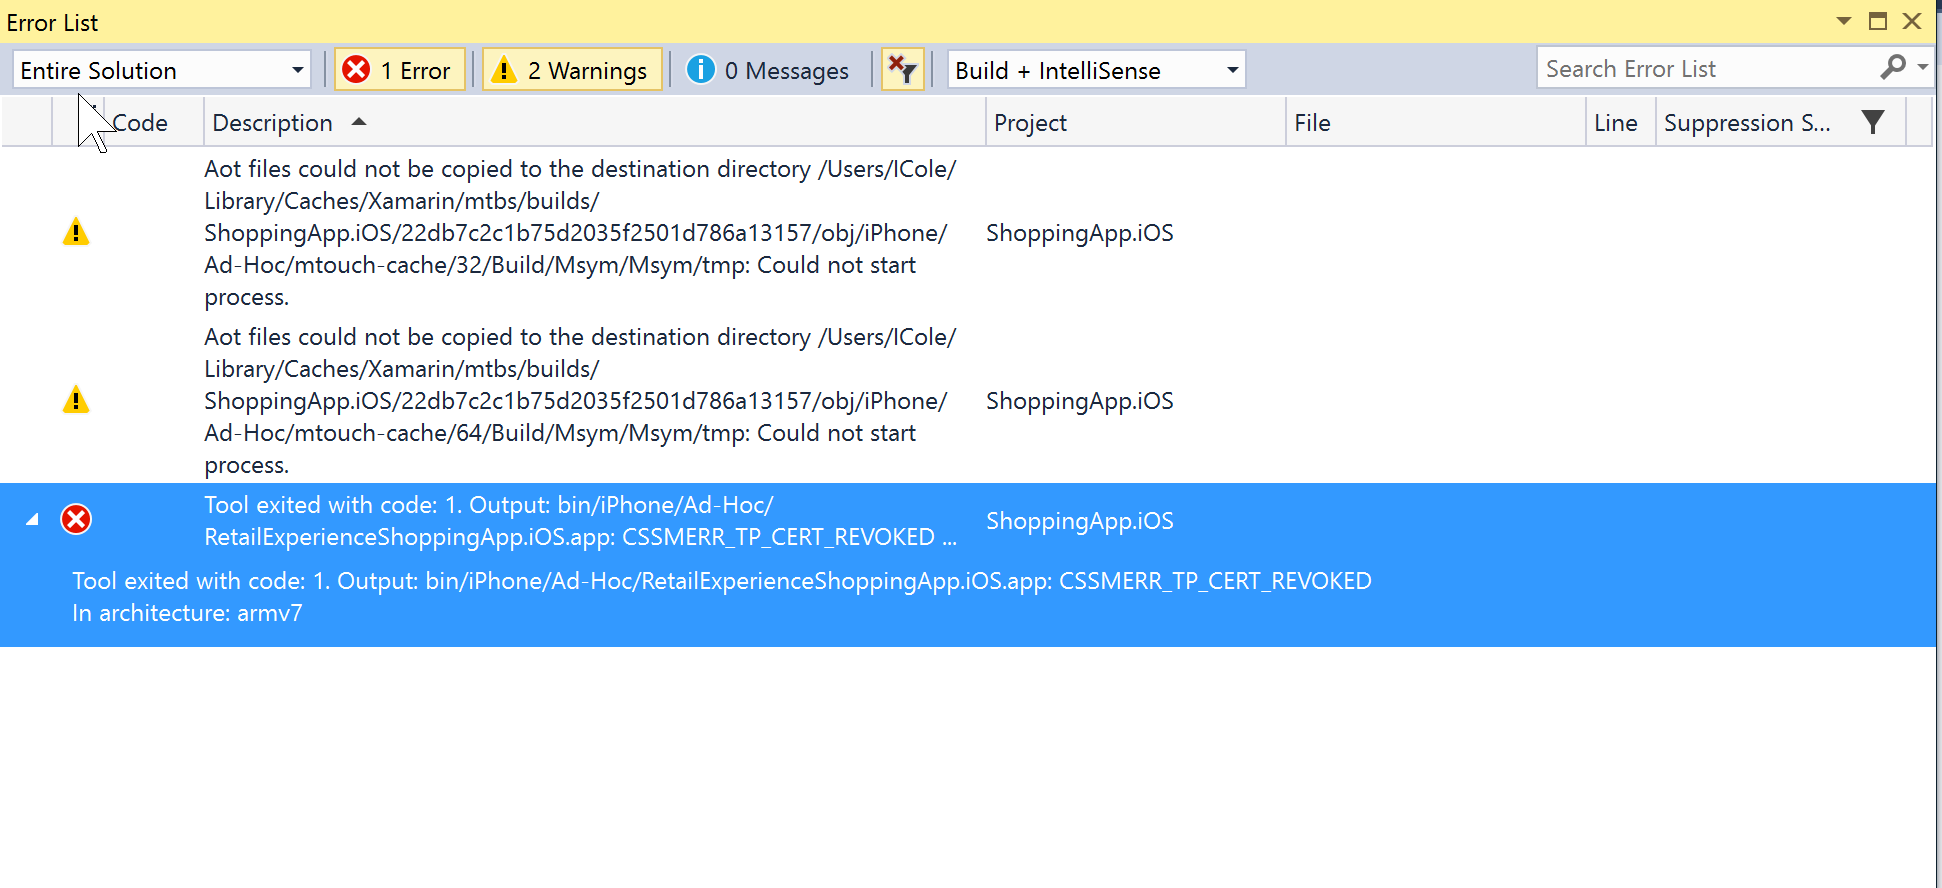
Task: Select the mtouch-cache/32 warning description
Action: pos(580,233)
